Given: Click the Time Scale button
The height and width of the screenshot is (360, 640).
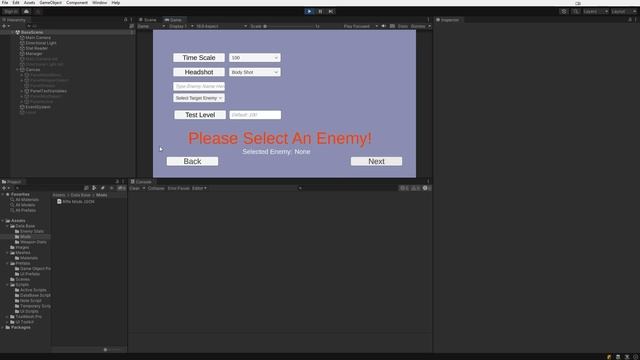Looking at the screenshot, I should click(x=199, y=58).
